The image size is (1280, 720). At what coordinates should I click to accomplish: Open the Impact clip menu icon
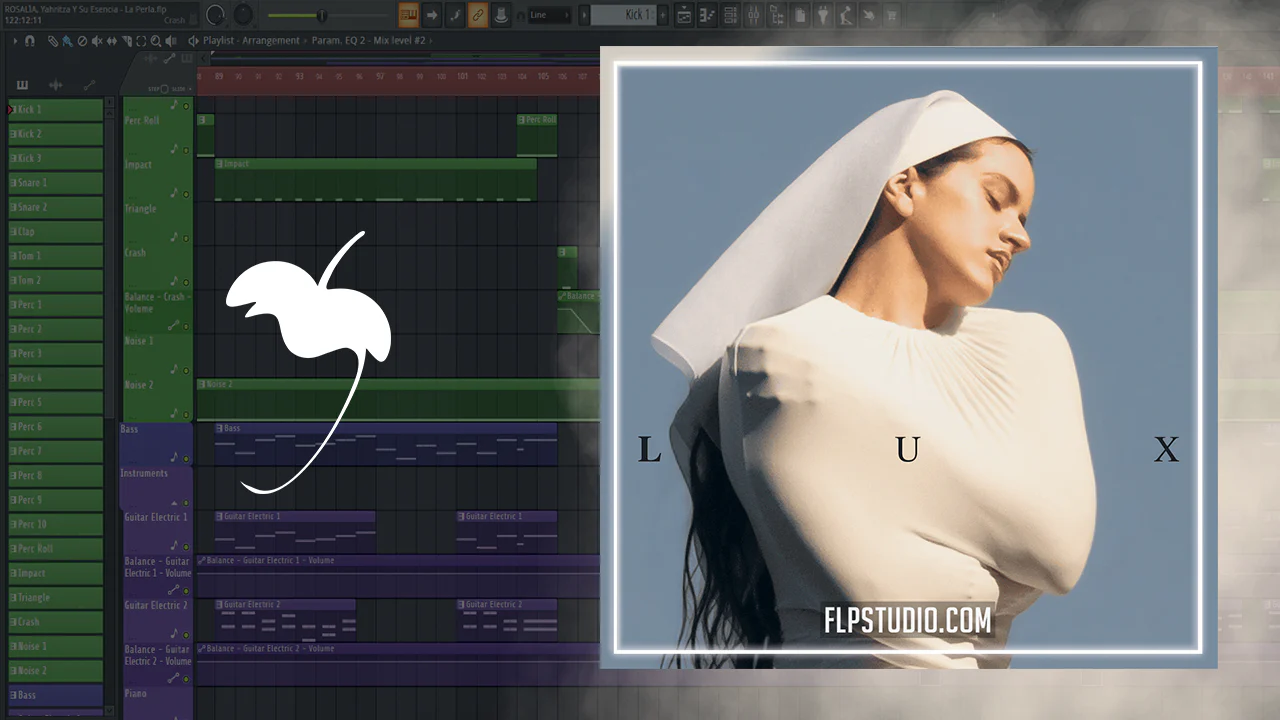220,164
